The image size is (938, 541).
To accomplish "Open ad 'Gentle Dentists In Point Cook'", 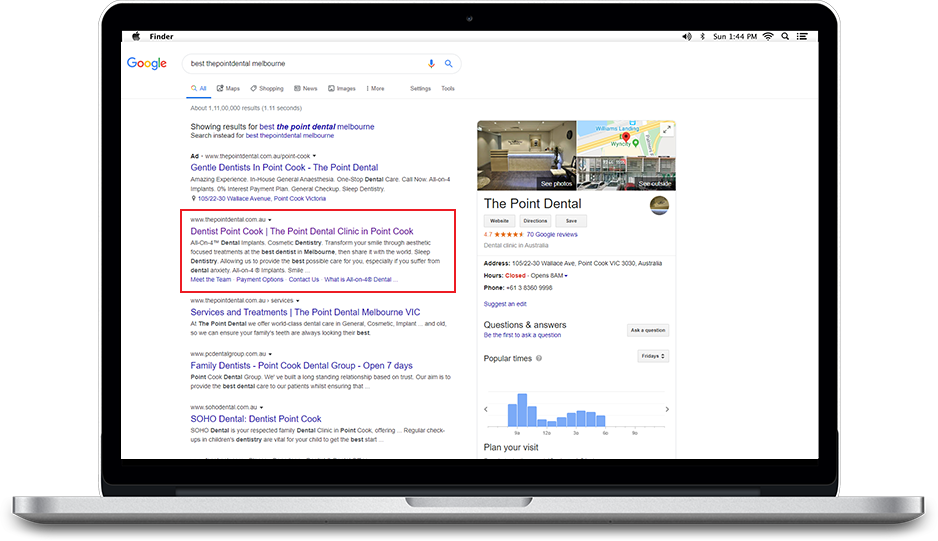I will (284, 168).
